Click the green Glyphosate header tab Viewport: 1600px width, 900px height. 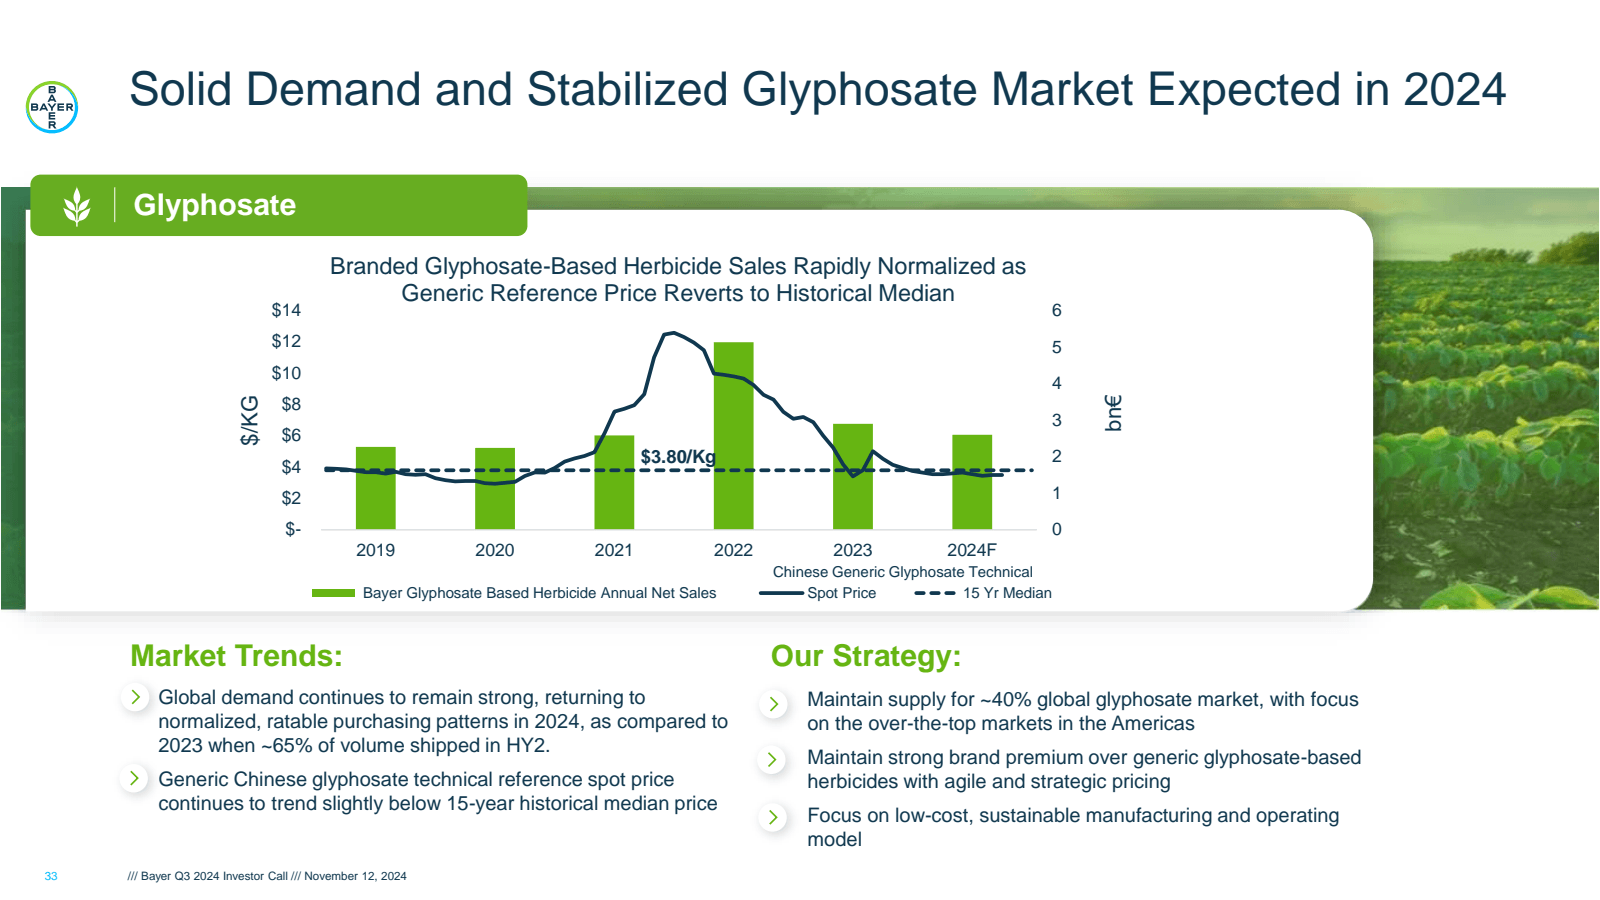pyautogui.click(x=279, y=206)
